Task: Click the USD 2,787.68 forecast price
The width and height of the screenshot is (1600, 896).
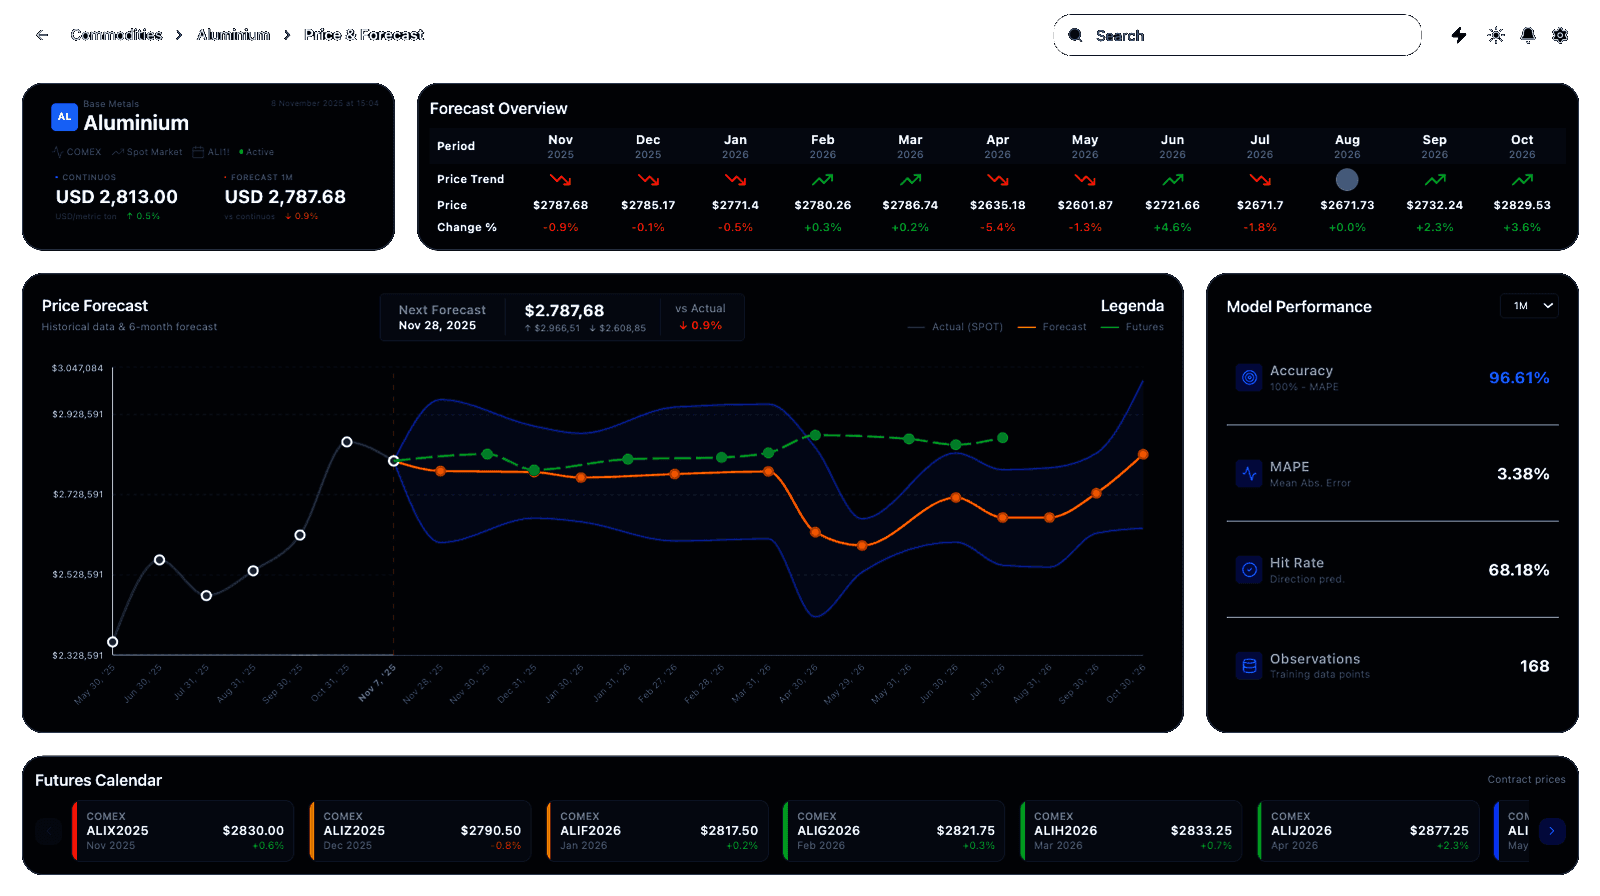Action: pos(285,197)
